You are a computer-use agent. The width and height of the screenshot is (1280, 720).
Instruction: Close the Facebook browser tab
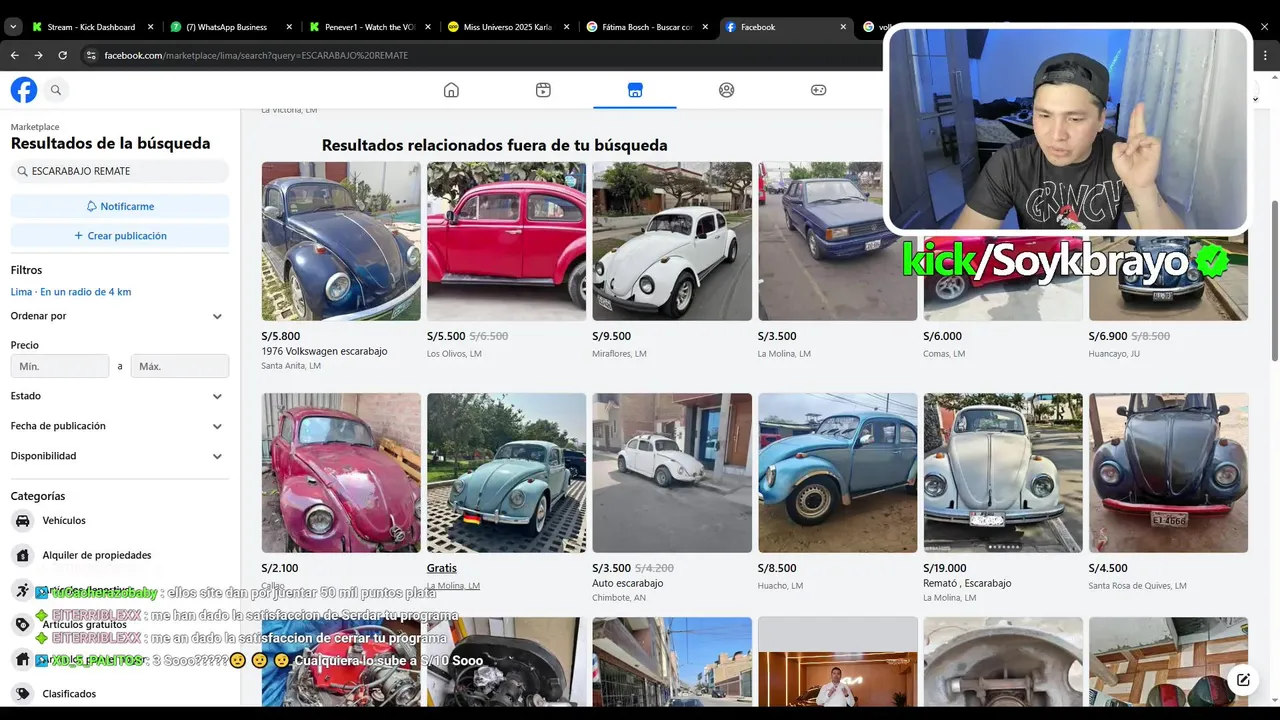[842, 27]
